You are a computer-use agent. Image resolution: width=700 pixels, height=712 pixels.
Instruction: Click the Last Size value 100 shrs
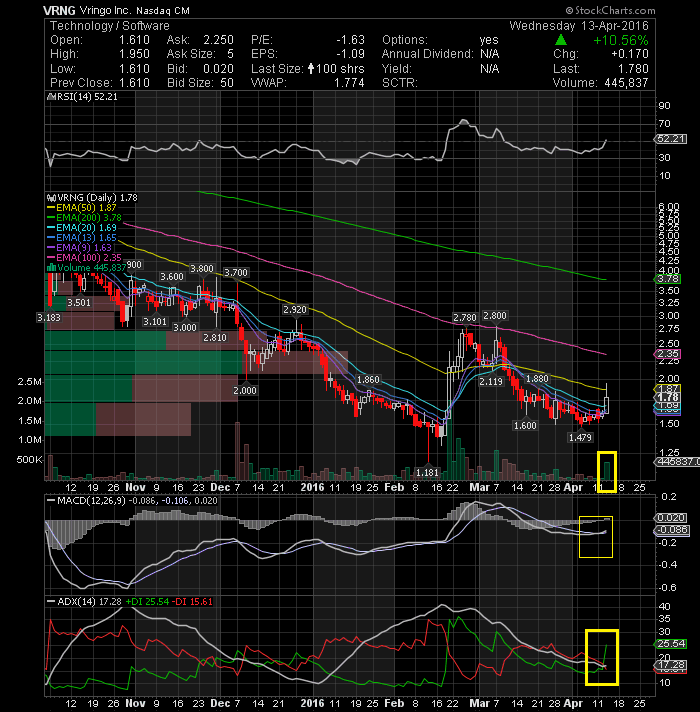[340, 69]
